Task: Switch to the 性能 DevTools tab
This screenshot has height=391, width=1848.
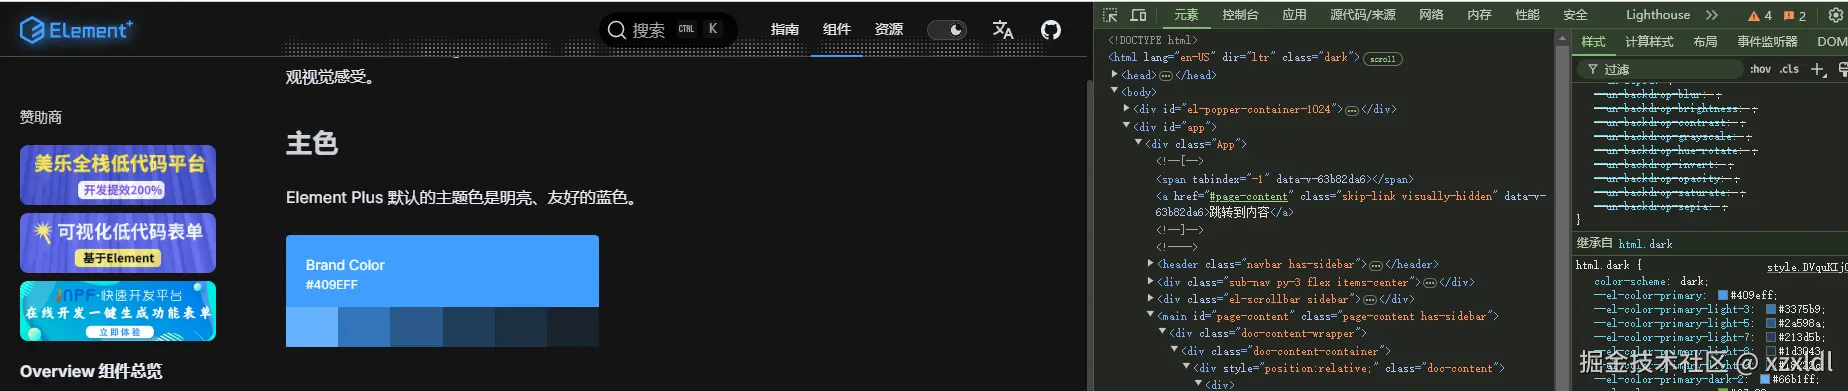Action: pos(1527,15)
